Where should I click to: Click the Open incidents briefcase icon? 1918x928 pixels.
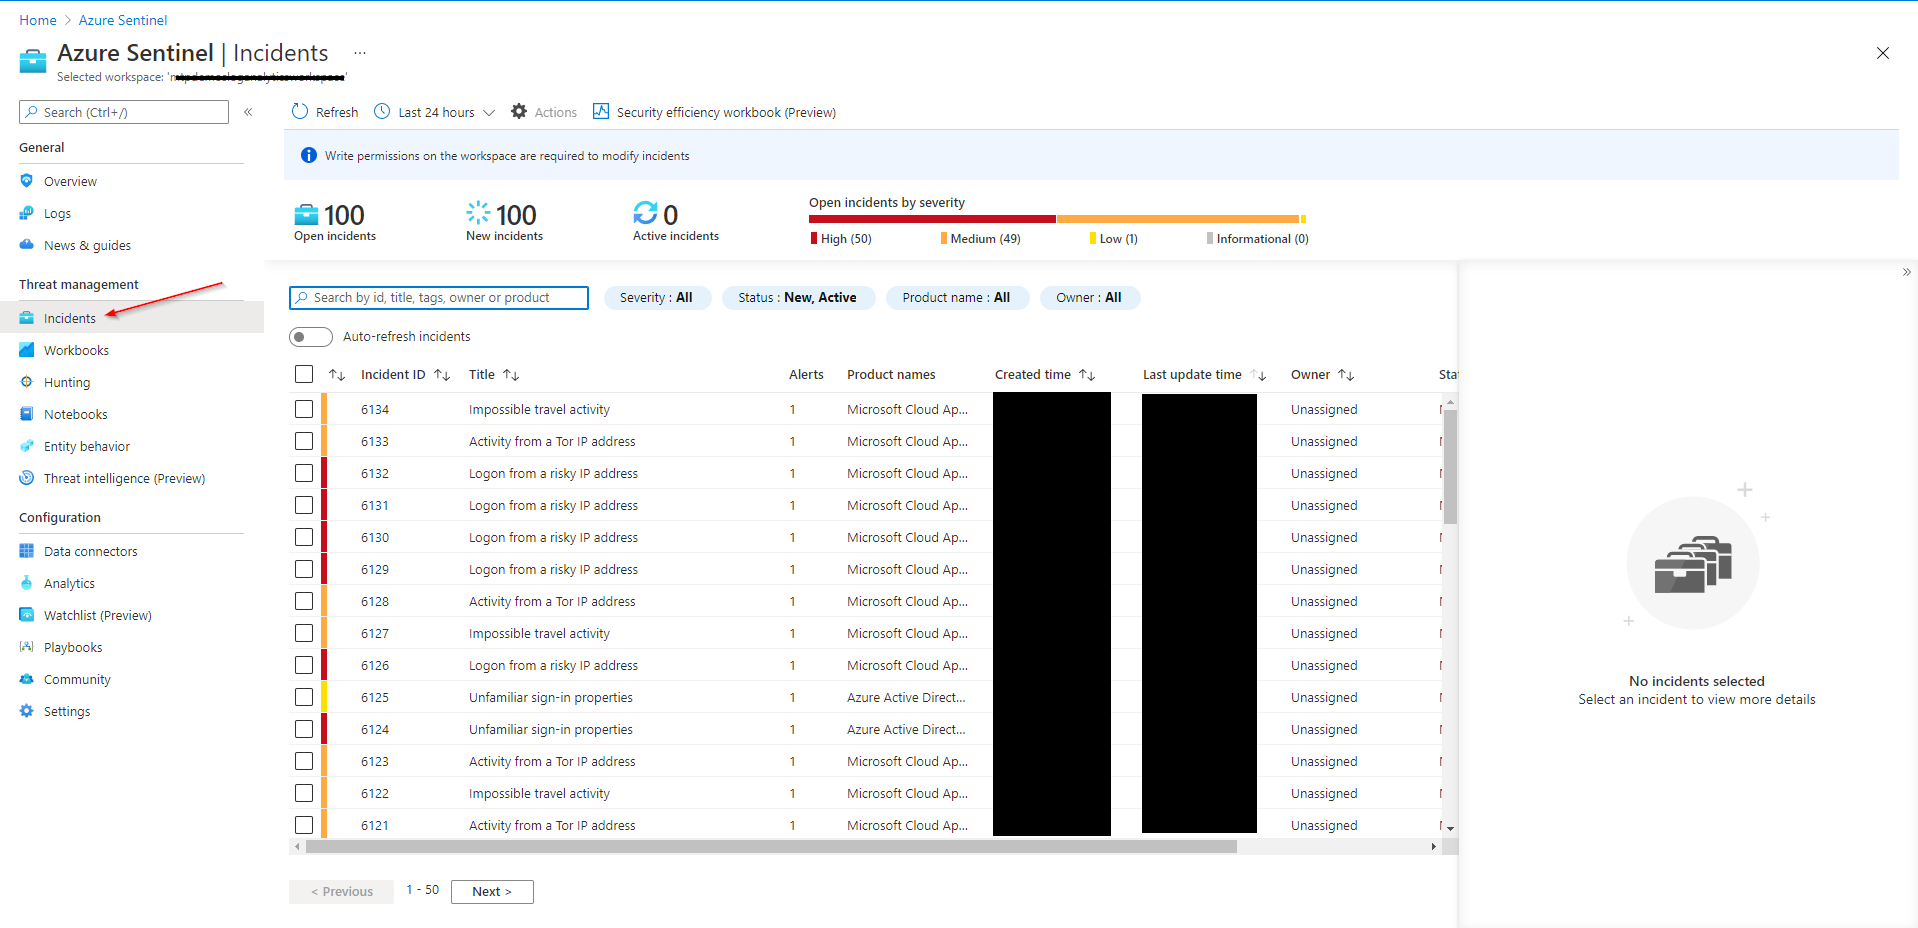click(306, 215)
